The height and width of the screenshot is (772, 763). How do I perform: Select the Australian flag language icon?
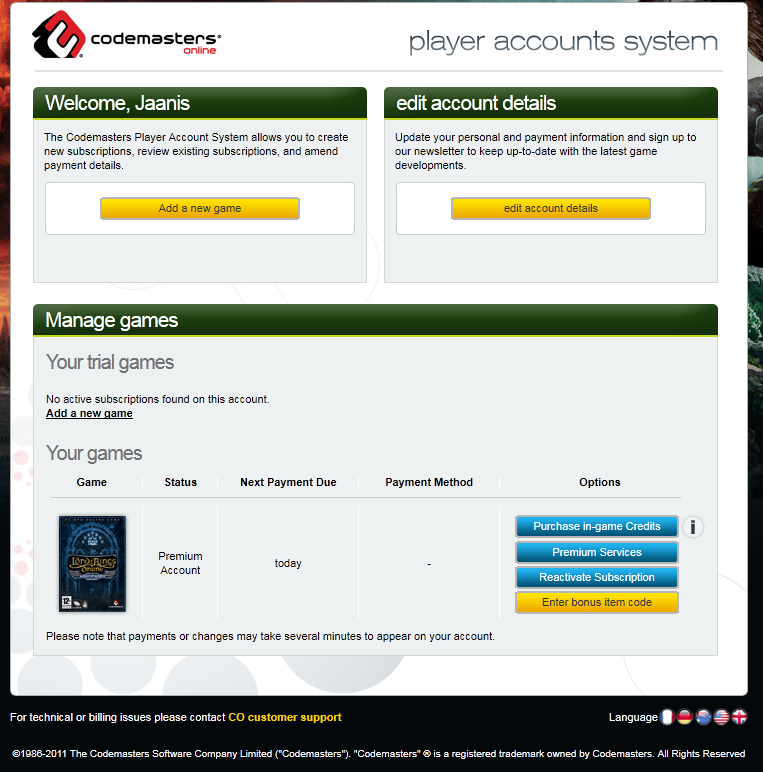pyautogui.click(x=703, y=717)
